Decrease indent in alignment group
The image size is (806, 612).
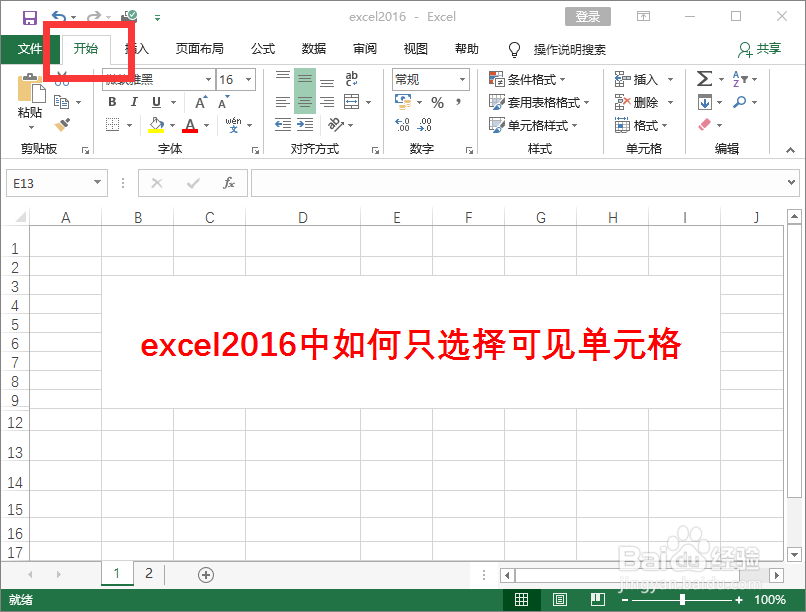tap(283, 124)
